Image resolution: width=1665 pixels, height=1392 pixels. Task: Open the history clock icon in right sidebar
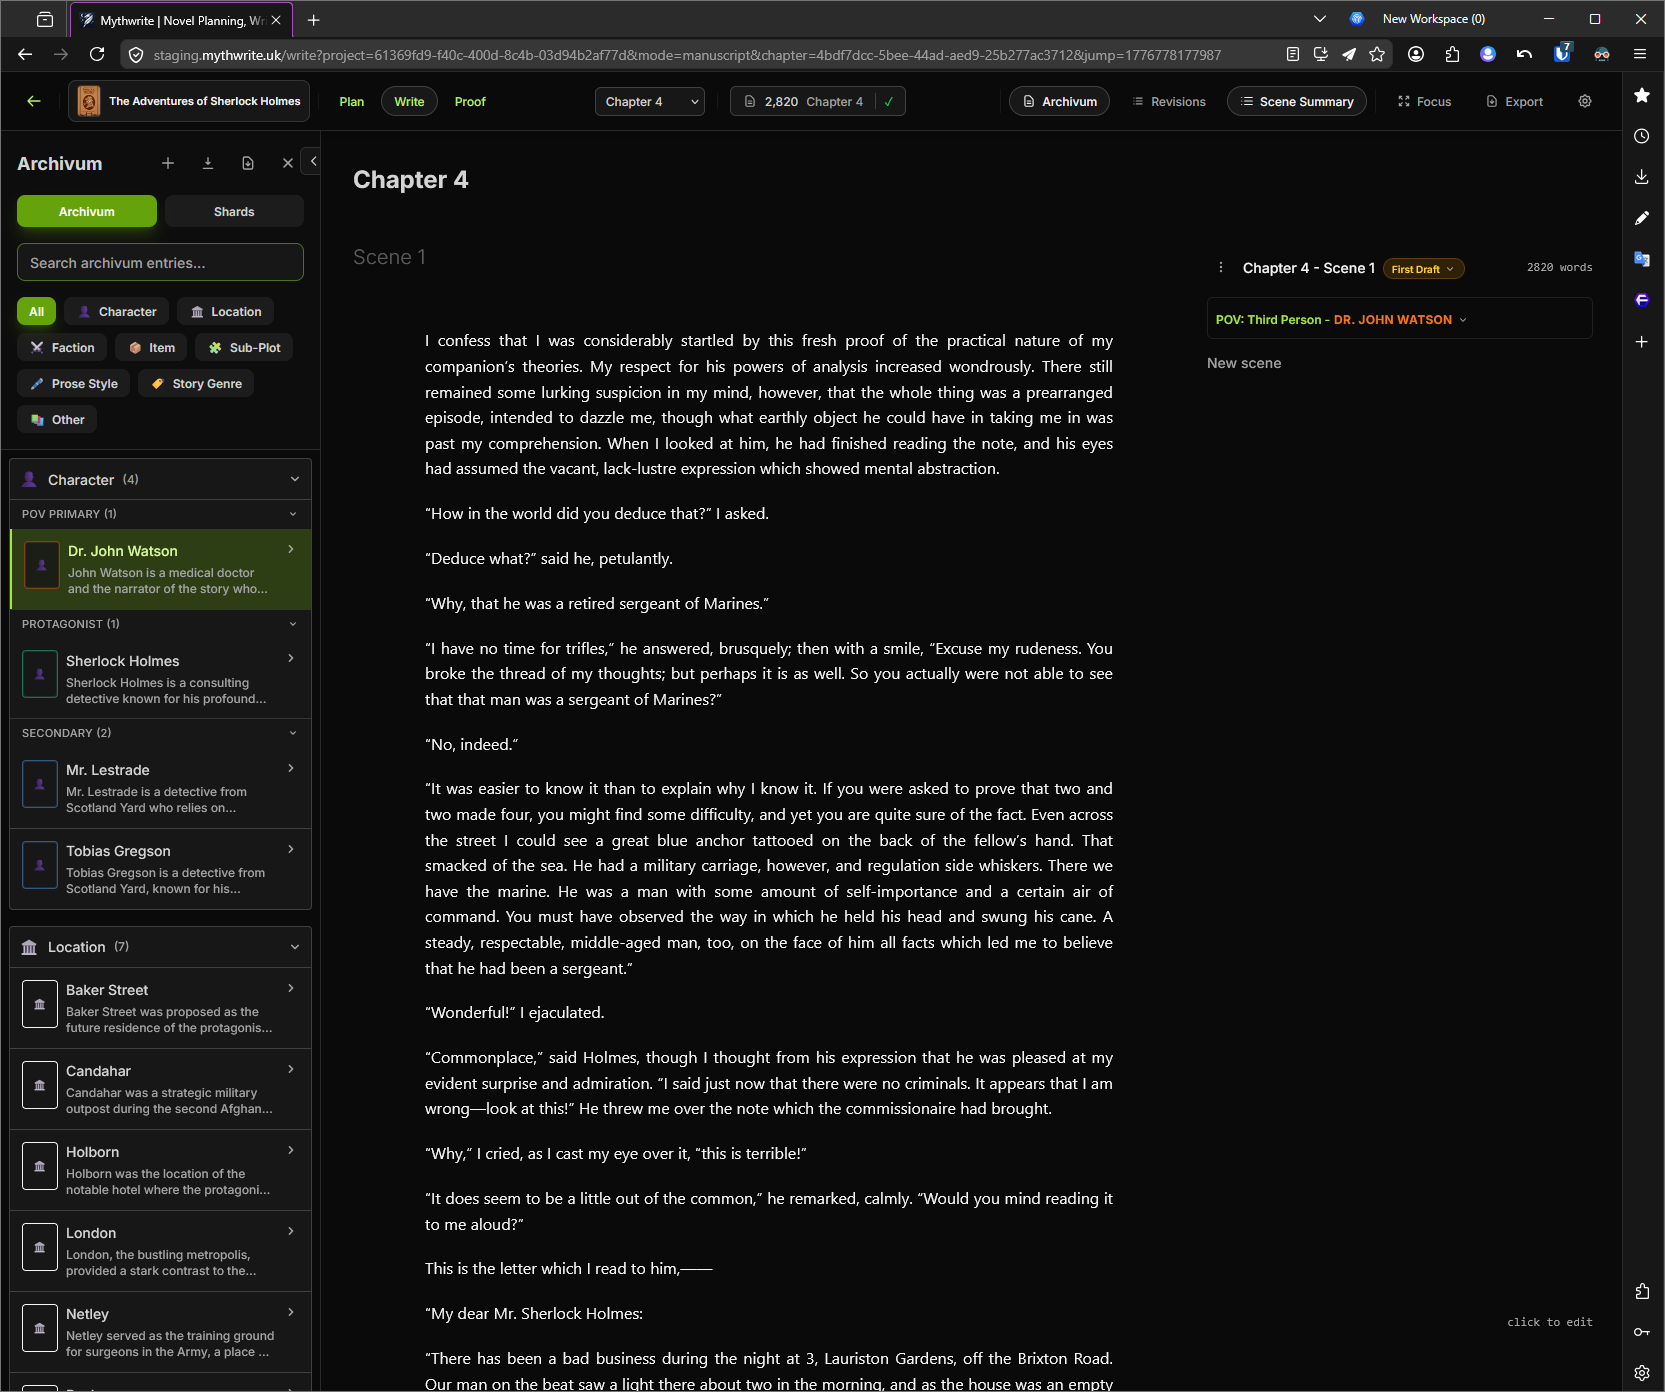(x=1642, y=136)
